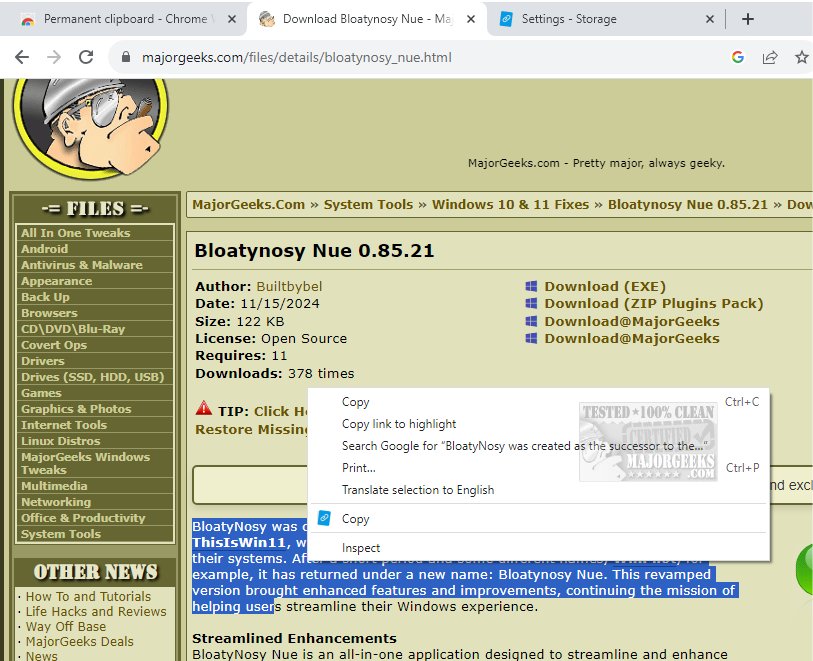The height and width of the screenshot is (661, 813).
Task: Open All In One Tweaks category
Action: coord(95,233)
